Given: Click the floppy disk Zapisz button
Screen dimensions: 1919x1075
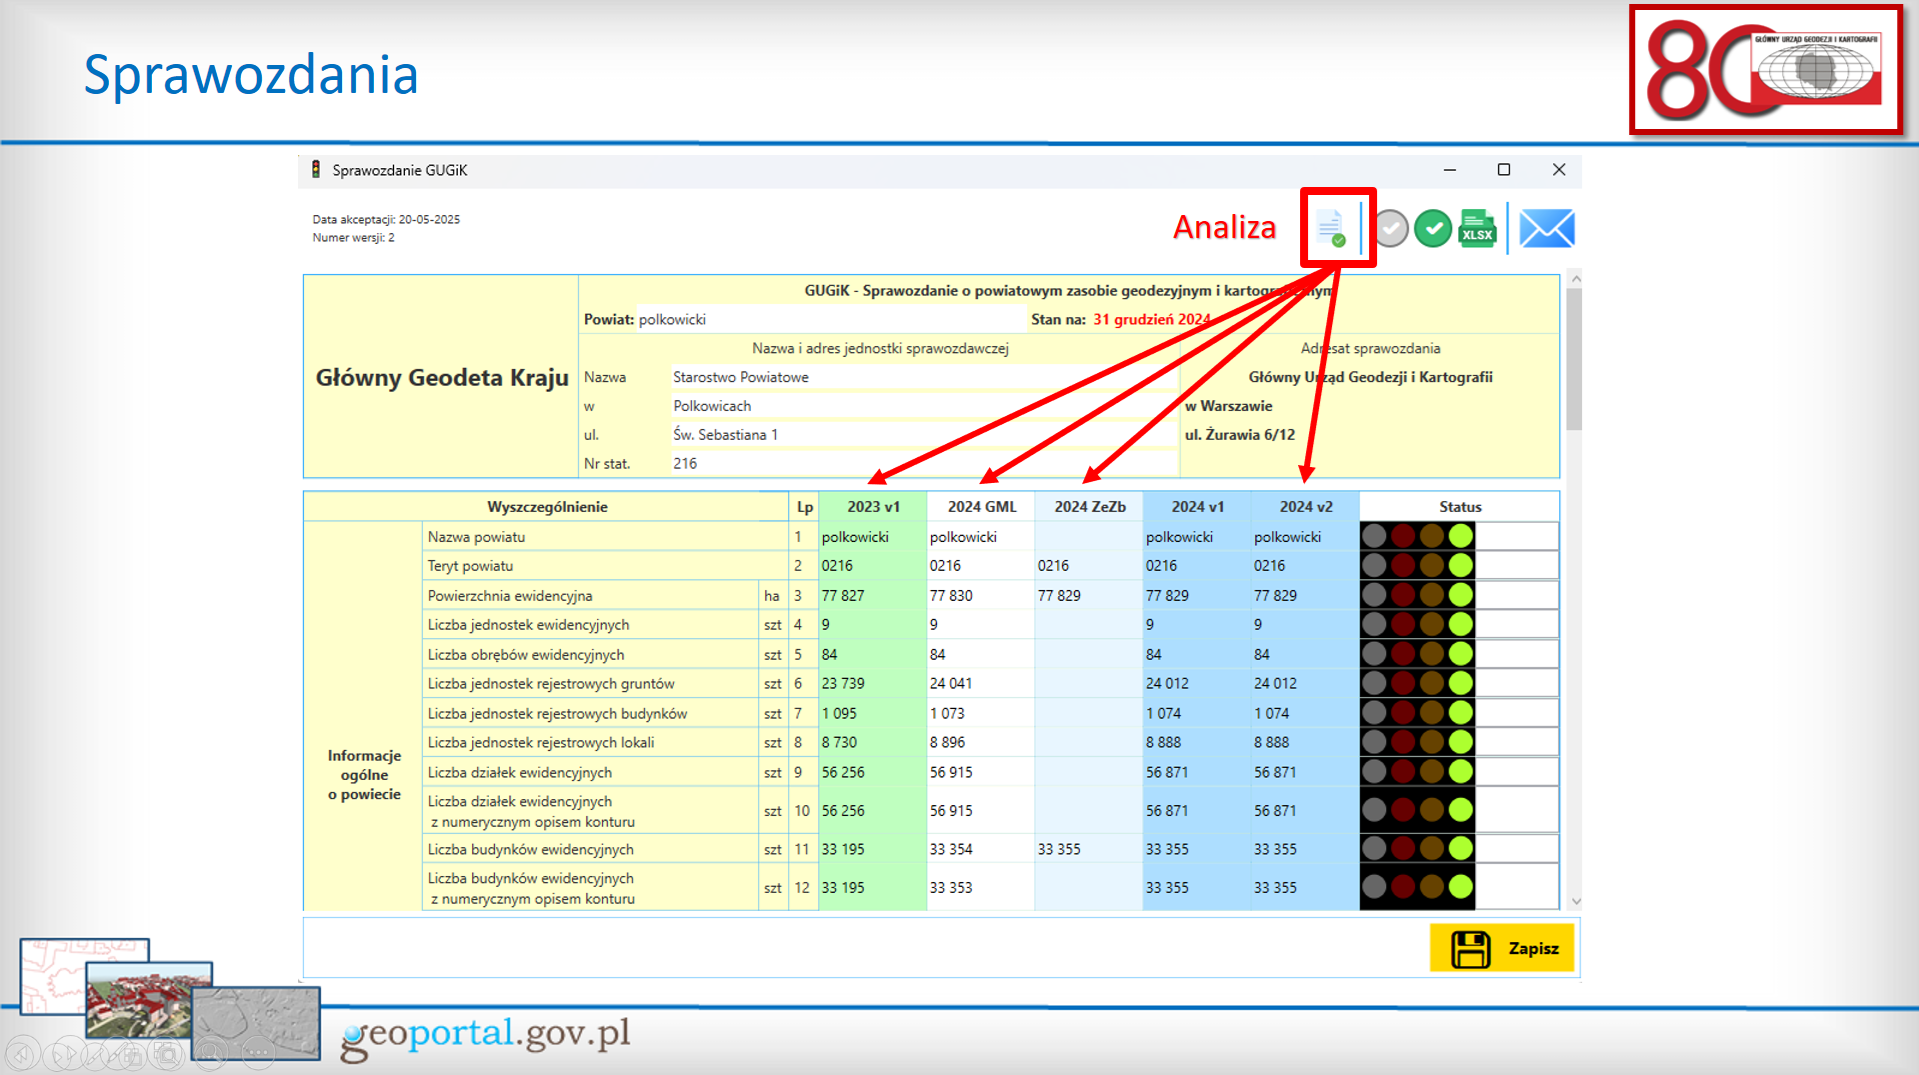Looking at the screenshot, I should pos(1501,948).
